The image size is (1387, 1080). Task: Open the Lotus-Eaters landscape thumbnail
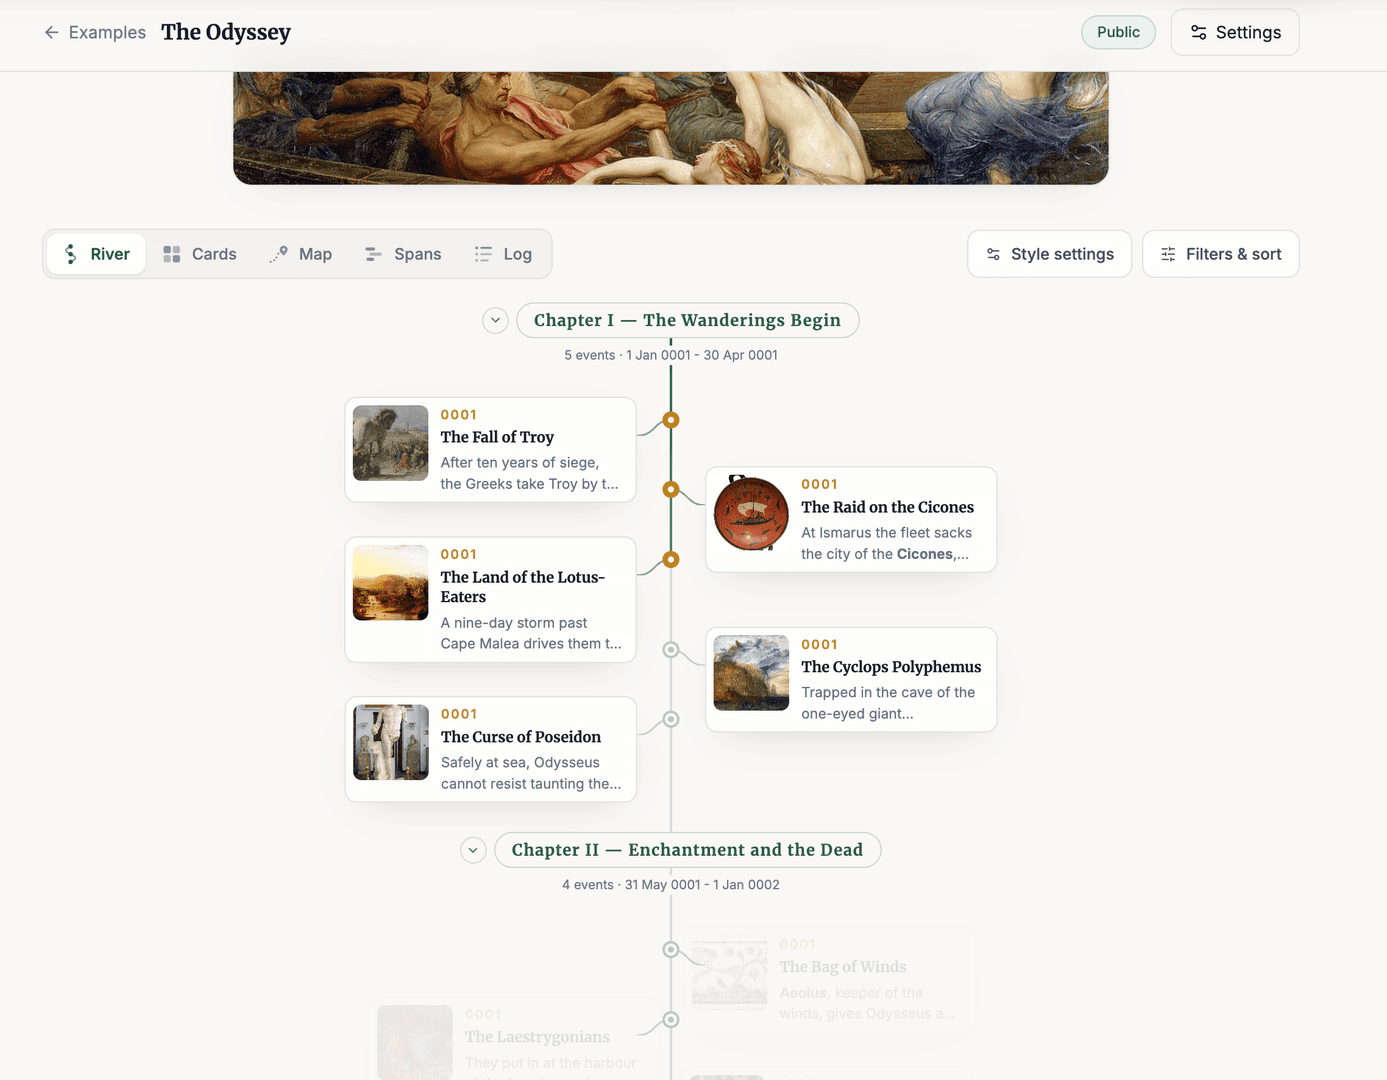pos(391,583)
